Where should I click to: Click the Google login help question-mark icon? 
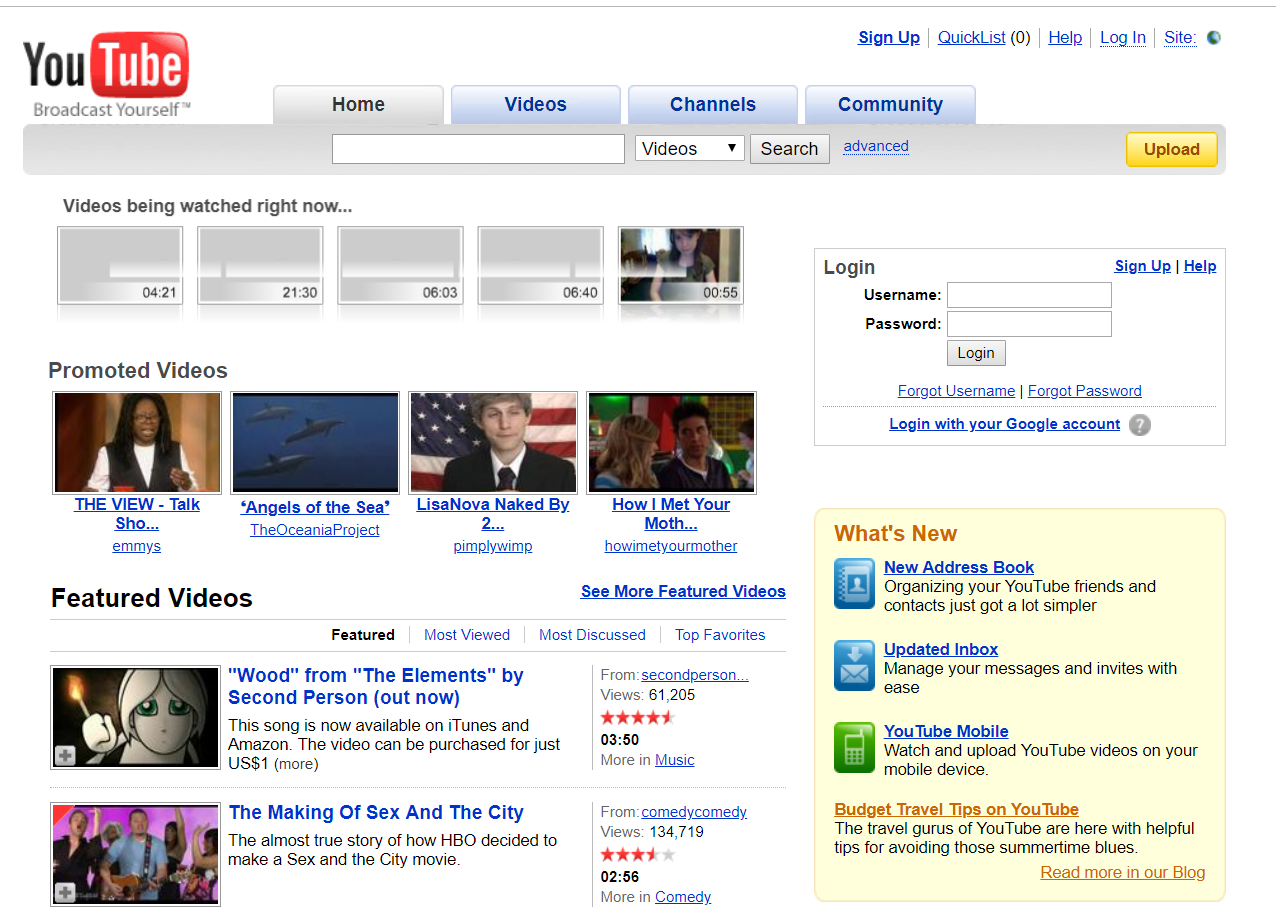tap(1140, 425)
